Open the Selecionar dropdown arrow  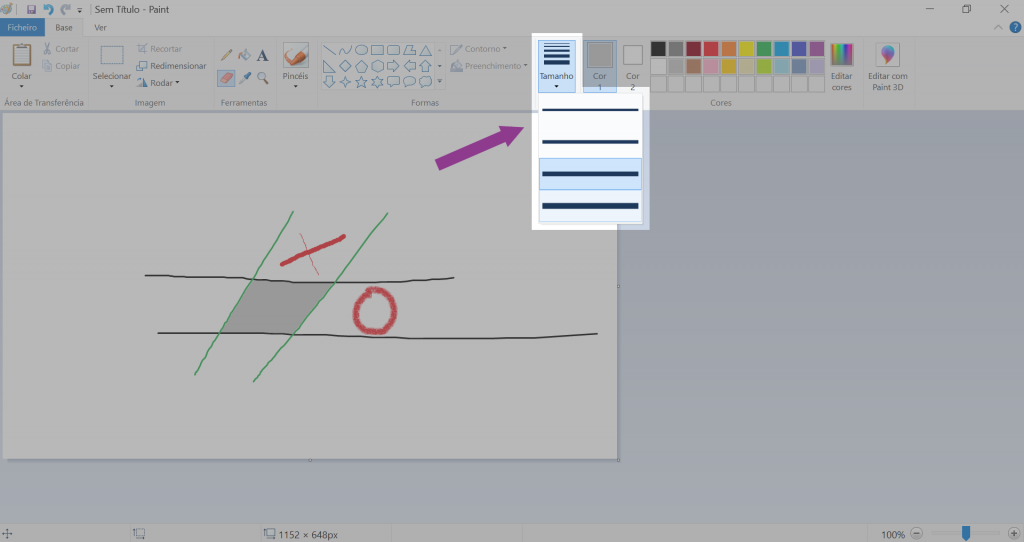111,86
